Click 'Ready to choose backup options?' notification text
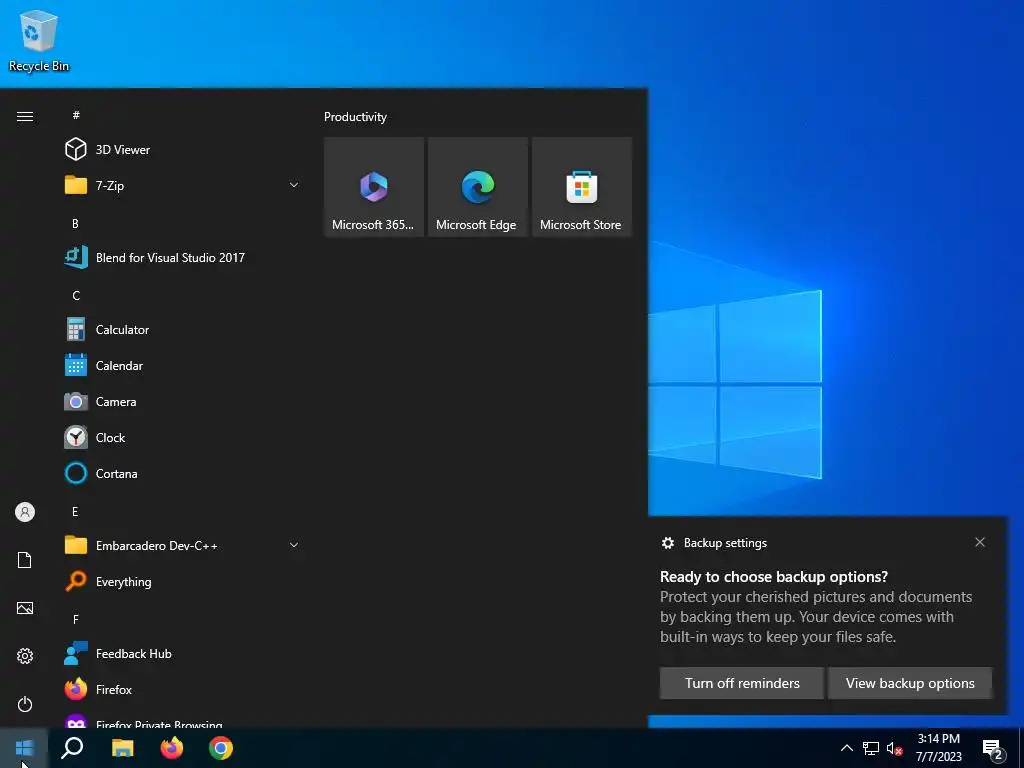The width and height of the screenshot is (1024, 768). pos(774,577)
